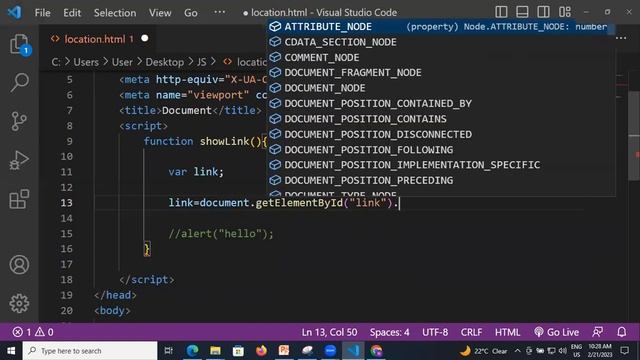Select DOCUMENT_POSITION_FOLLOWING suggestion

coord(441,150)
